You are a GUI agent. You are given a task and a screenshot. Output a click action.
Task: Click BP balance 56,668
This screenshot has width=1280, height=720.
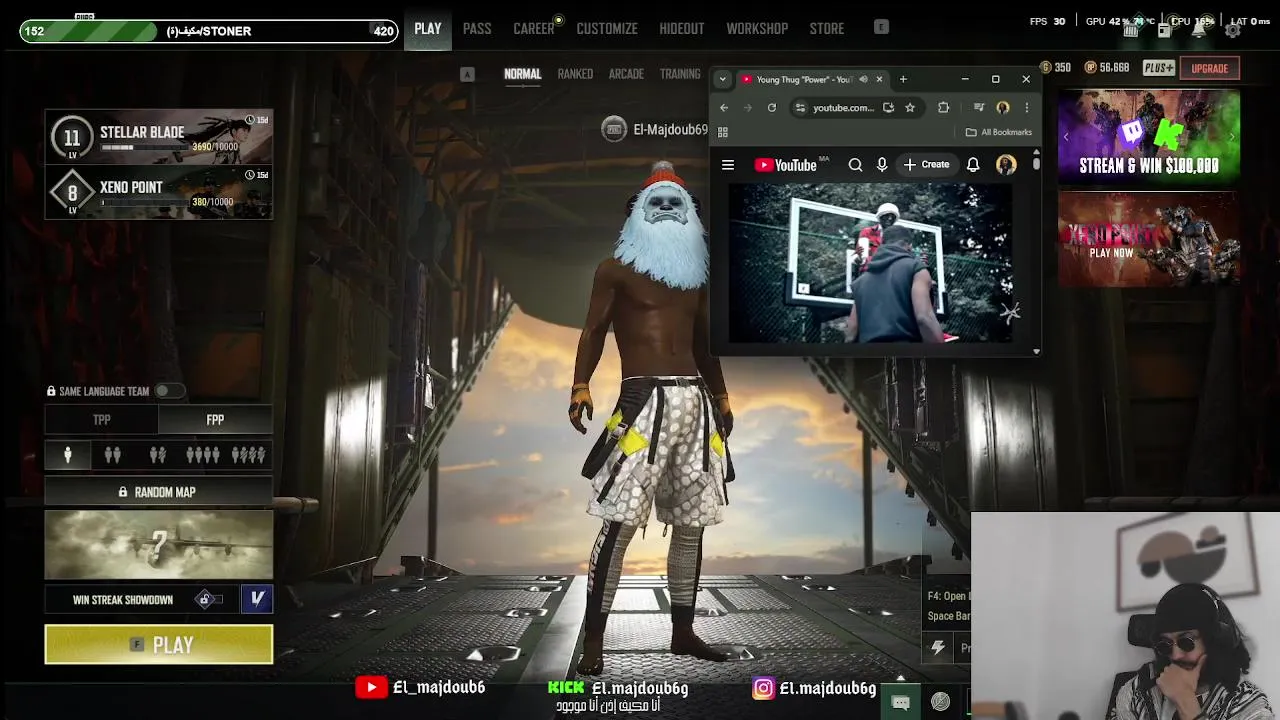pyautogui.click(x=1106, y=68)
